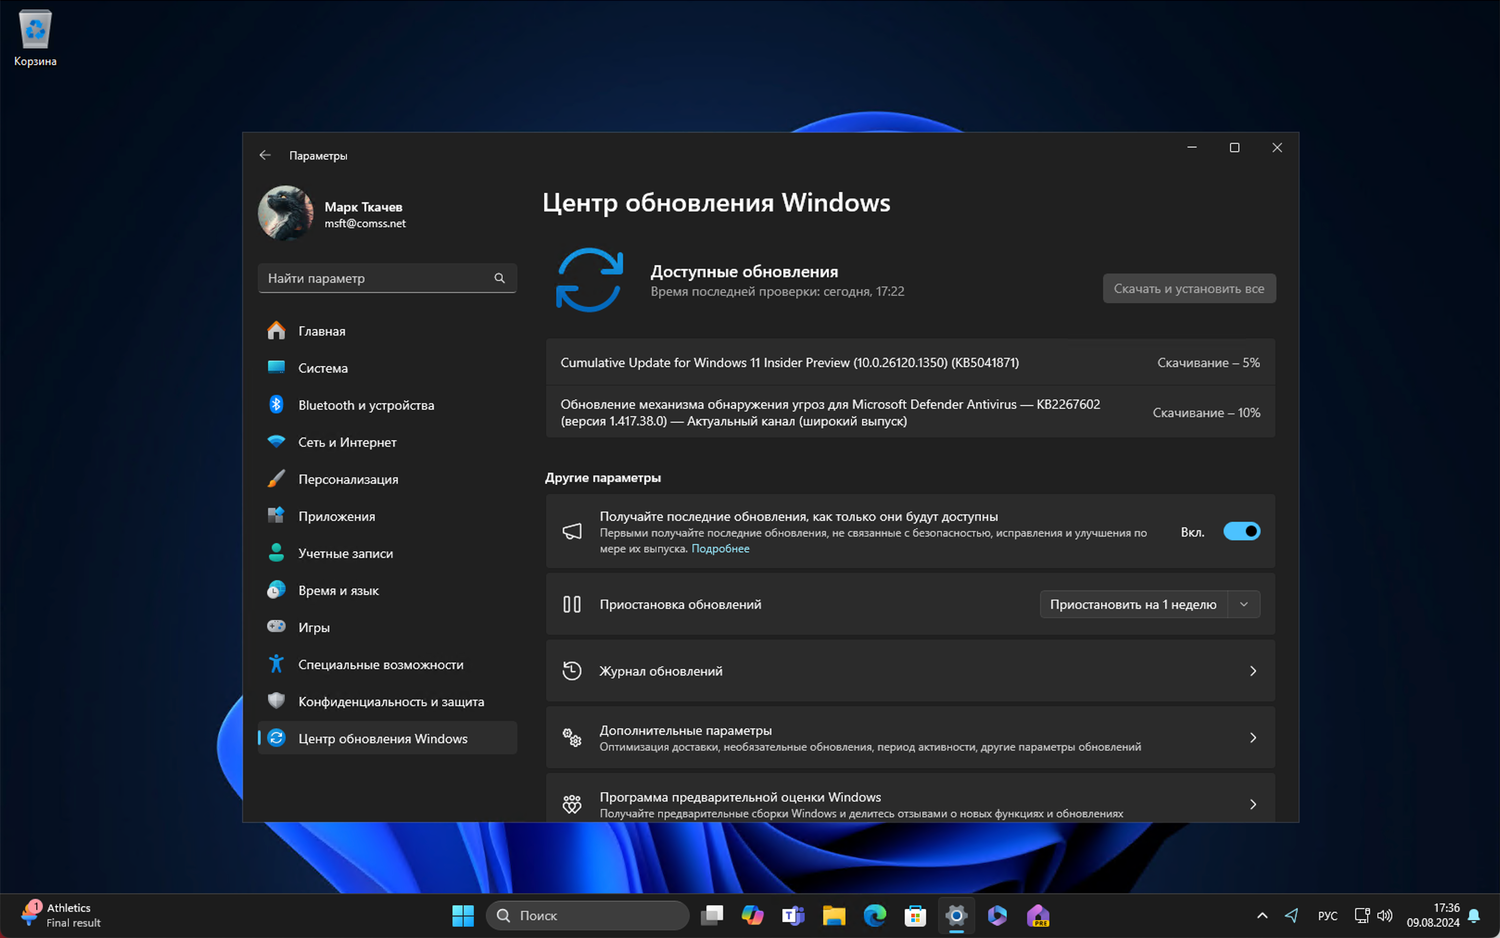Open File Explorer from the taskbar
Viewport: 1500px width, 938px height.
pos(834,915)
